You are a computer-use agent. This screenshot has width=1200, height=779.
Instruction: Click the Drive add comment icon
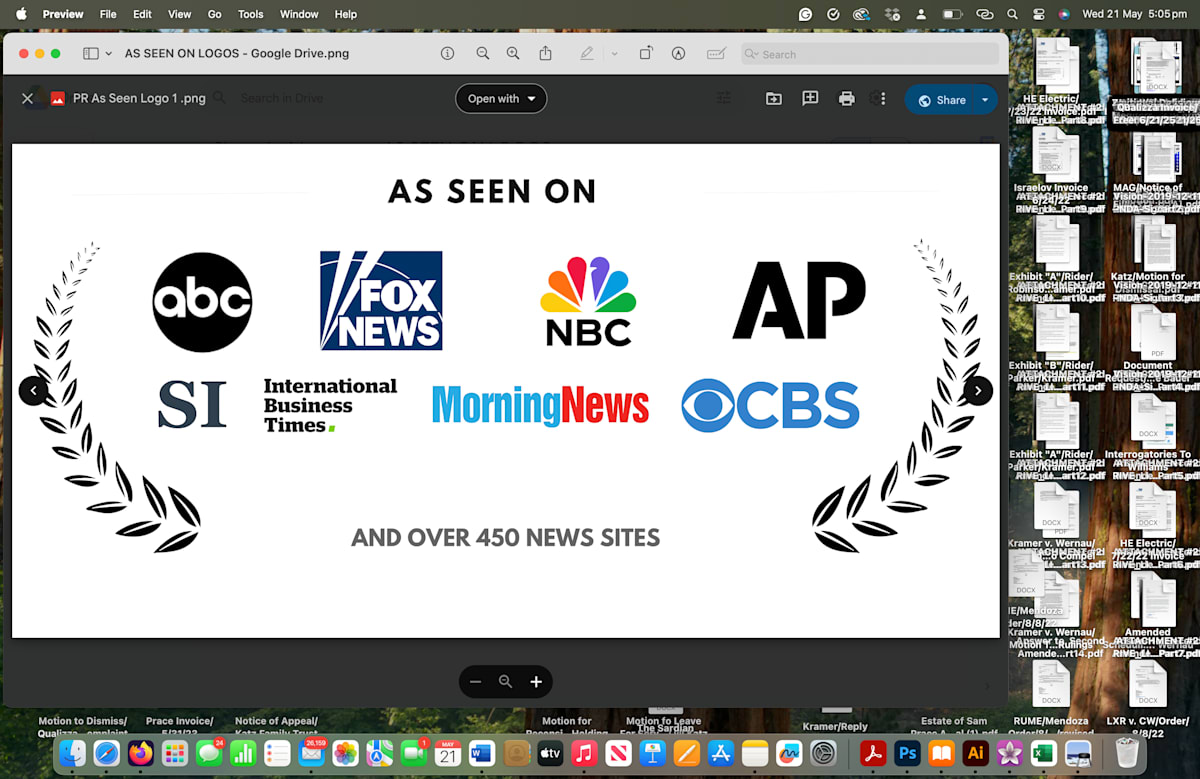click(810, 99)
